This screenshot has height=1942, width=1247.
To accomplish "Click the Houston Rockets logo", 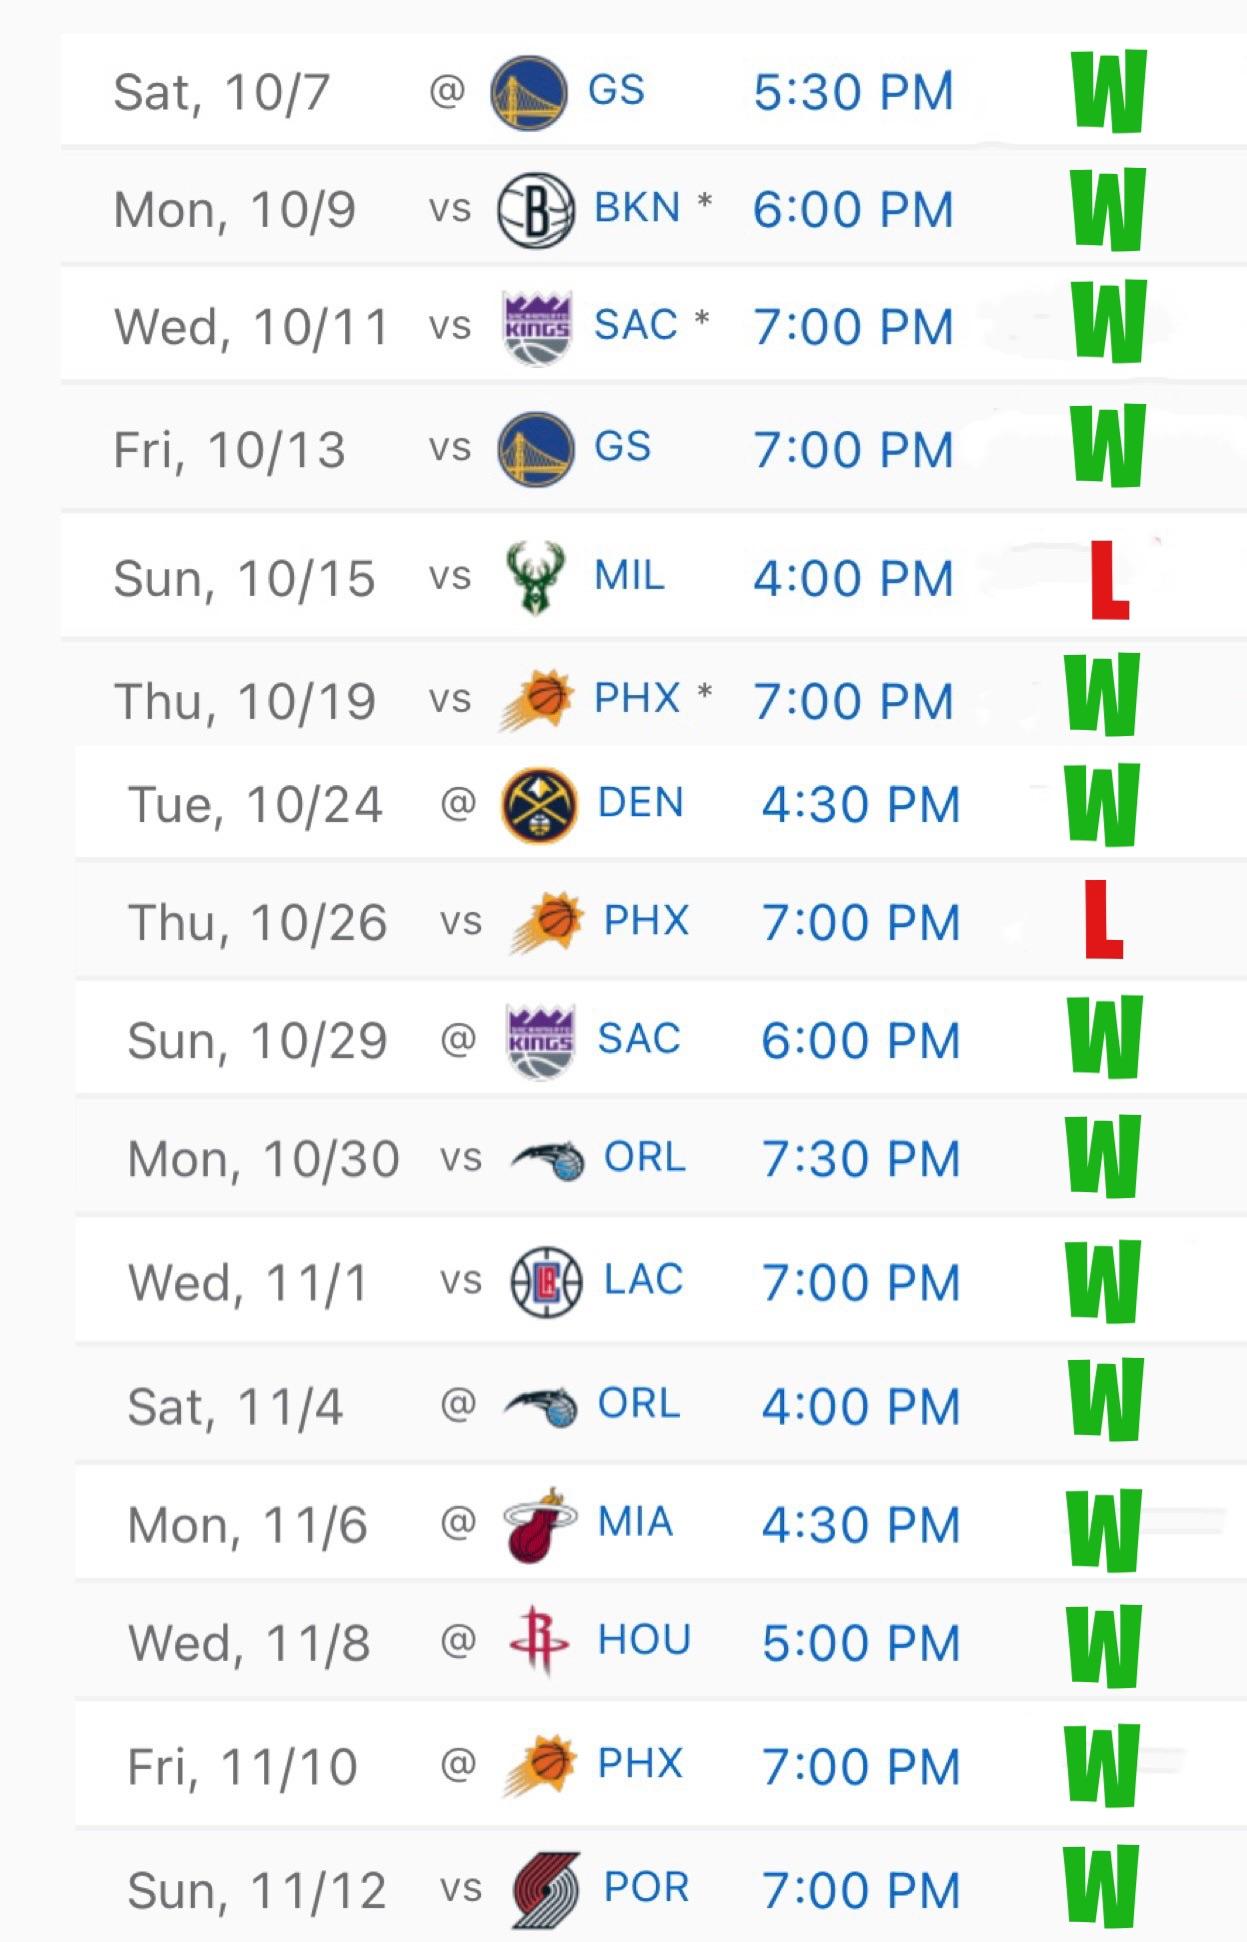I will [x=539, y=1641].
